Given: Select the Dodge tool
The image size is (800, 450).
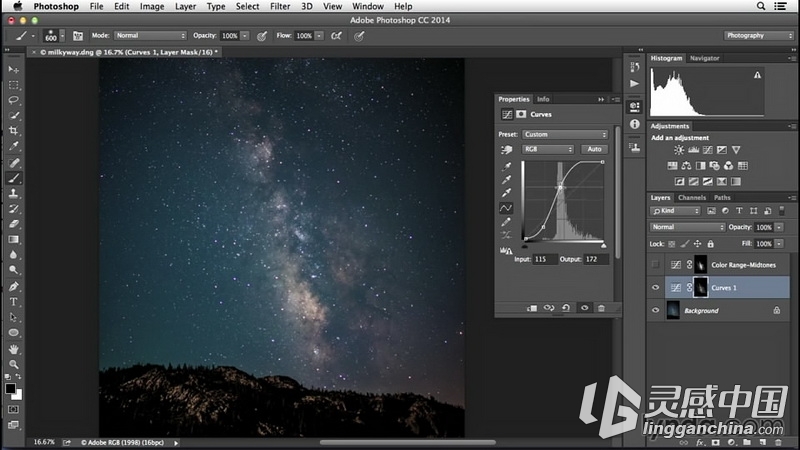Looking at the screenshot, I should tap(14, 270).
